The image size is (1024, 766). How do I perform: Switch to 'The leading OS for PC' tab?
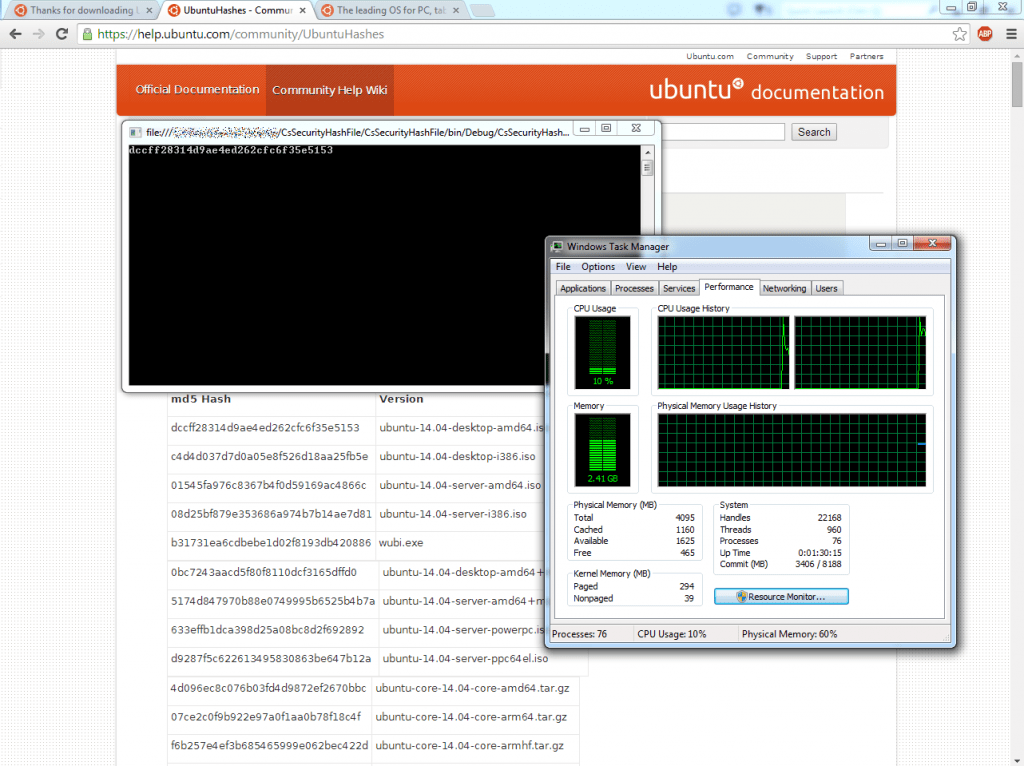(x=391, y=10)
